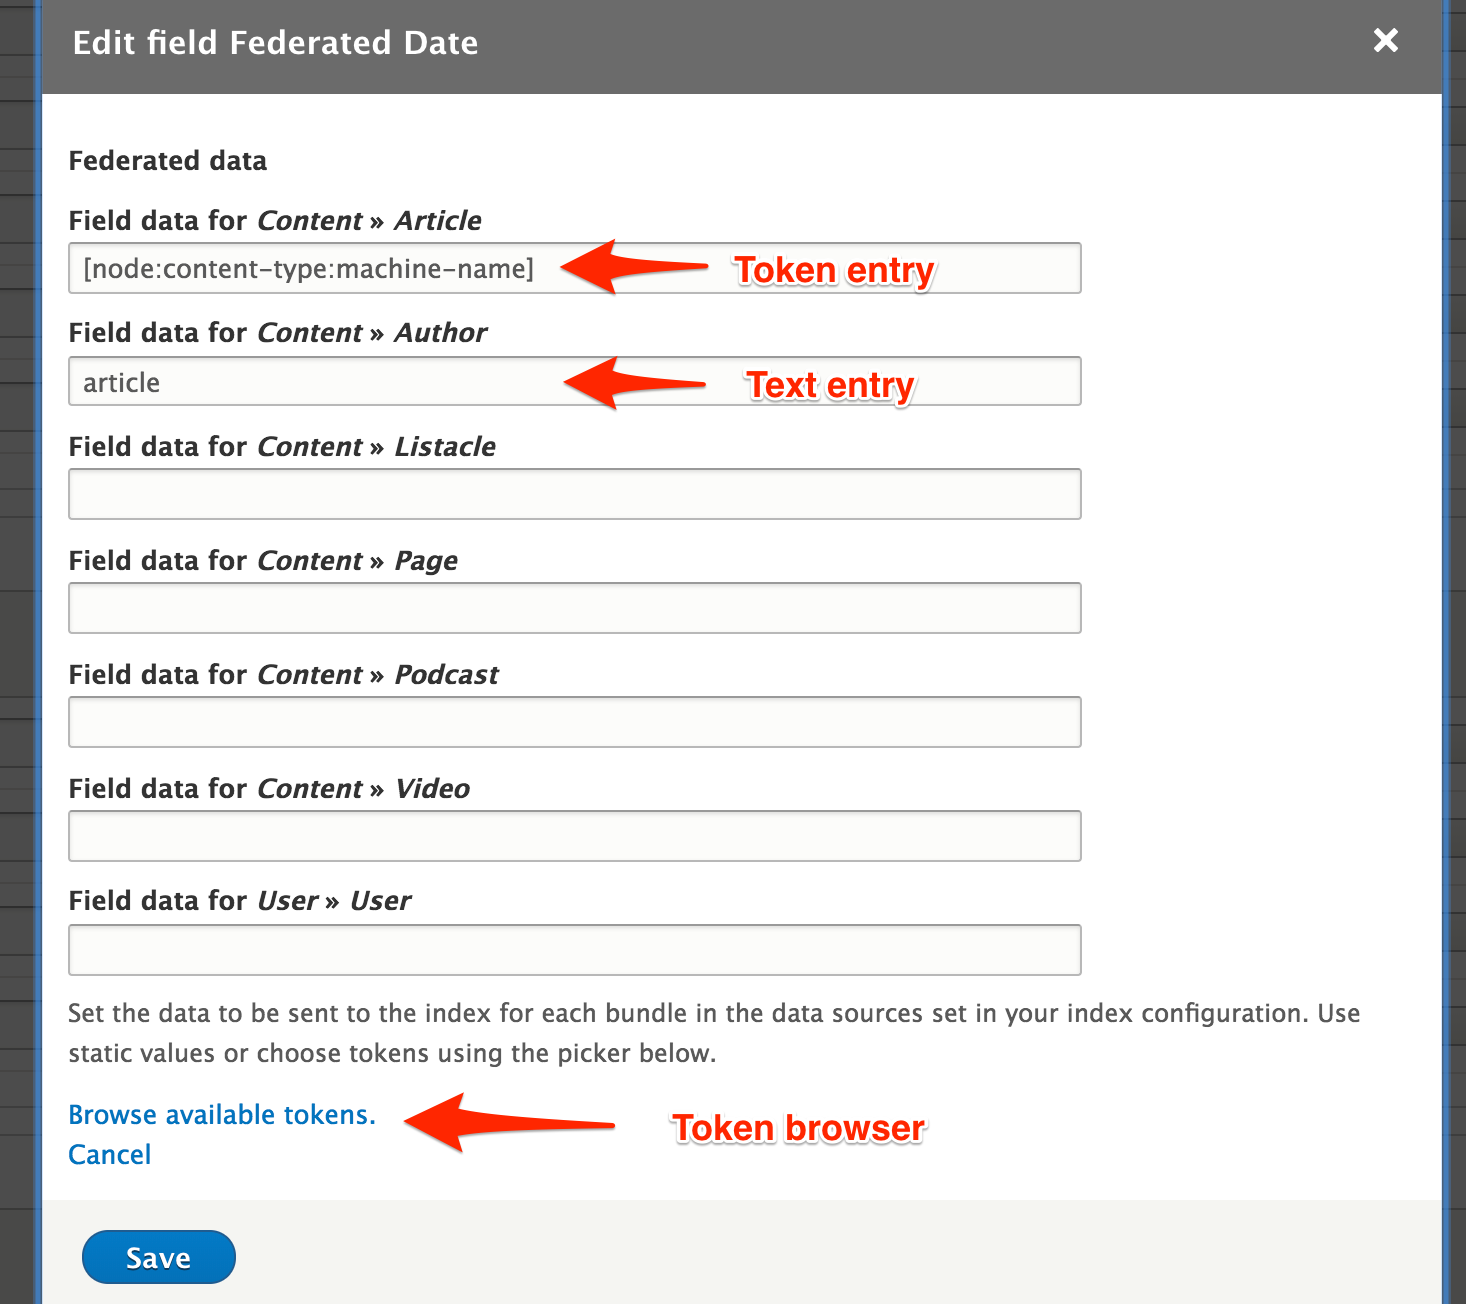Click the empty Listacle field data input
This screenshot has height=1304, width=1466.
click(574, 494)
